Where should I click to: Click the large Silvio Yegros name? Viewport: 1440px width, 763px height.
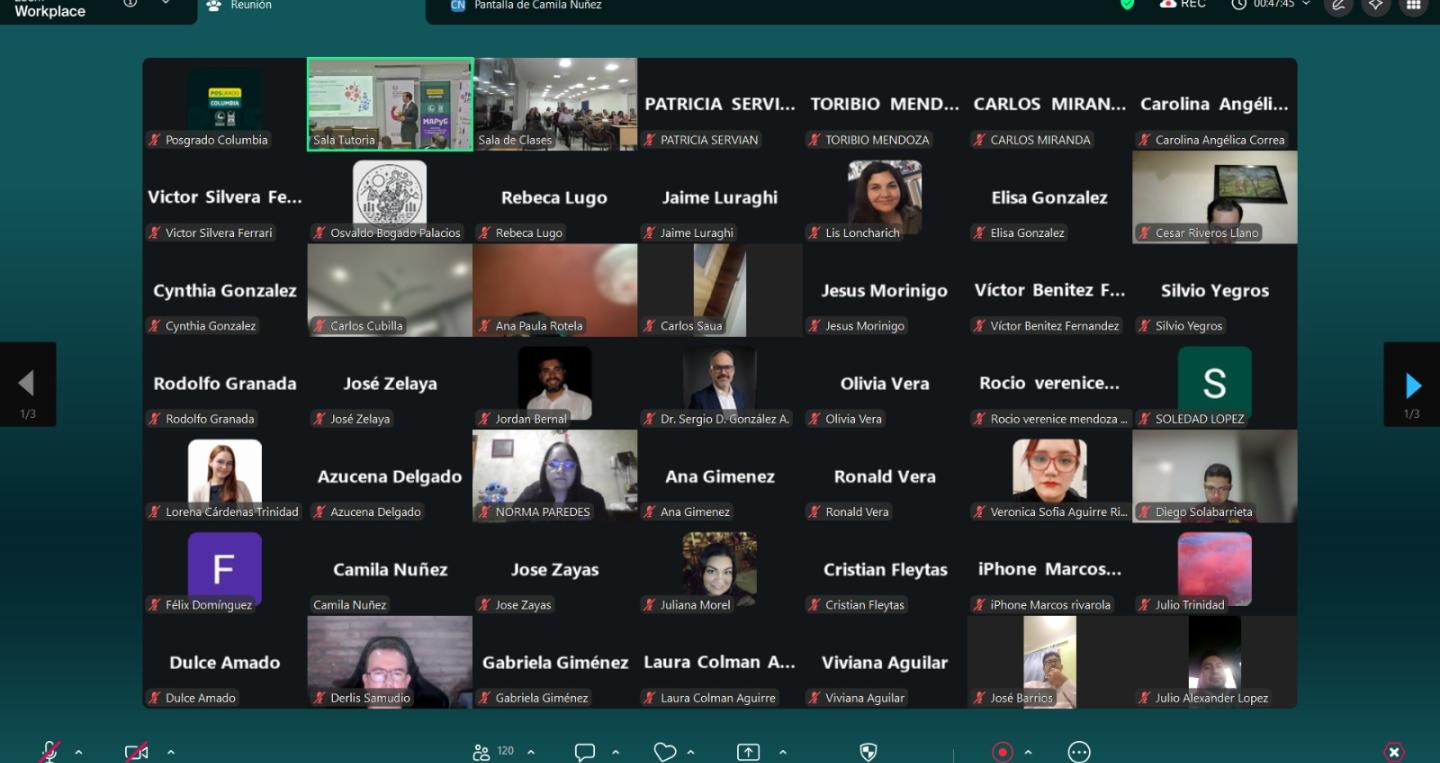1215,291
